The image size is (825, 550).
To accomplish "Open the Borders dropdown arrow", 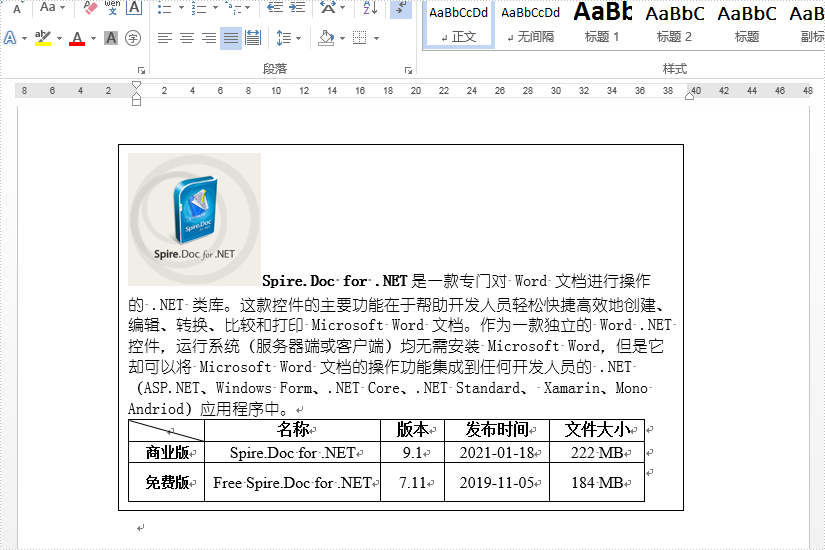I will pyautogui.click(x=376, y=38).
